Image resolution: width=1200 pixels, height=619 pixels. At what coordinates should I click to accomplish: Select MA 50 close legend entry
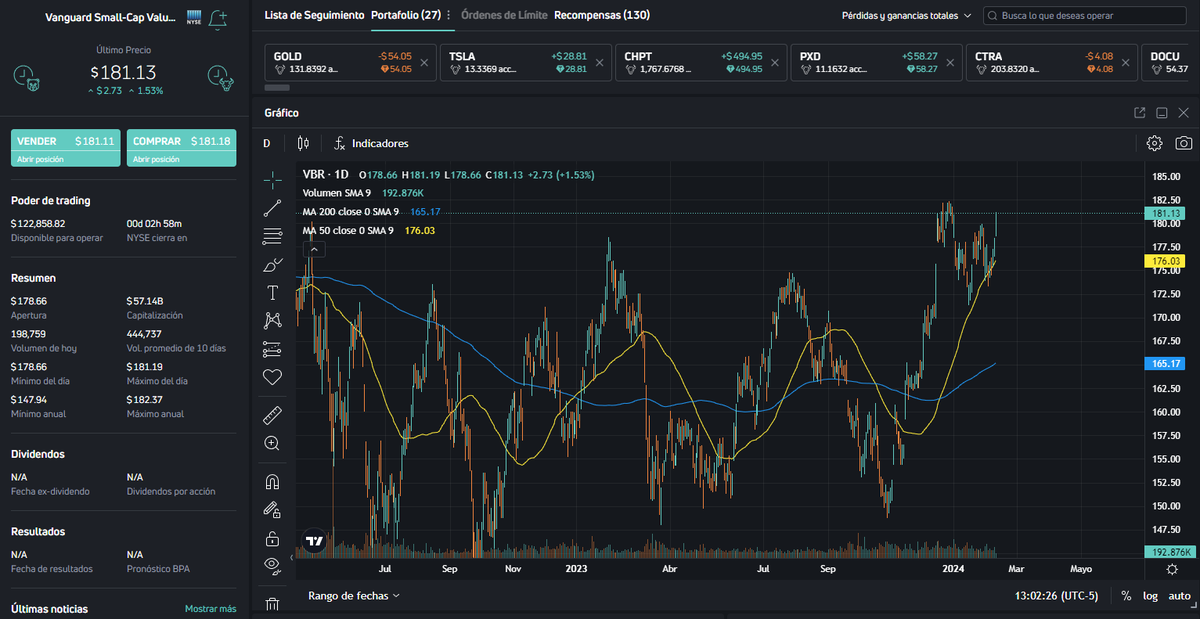click(348, 231)
